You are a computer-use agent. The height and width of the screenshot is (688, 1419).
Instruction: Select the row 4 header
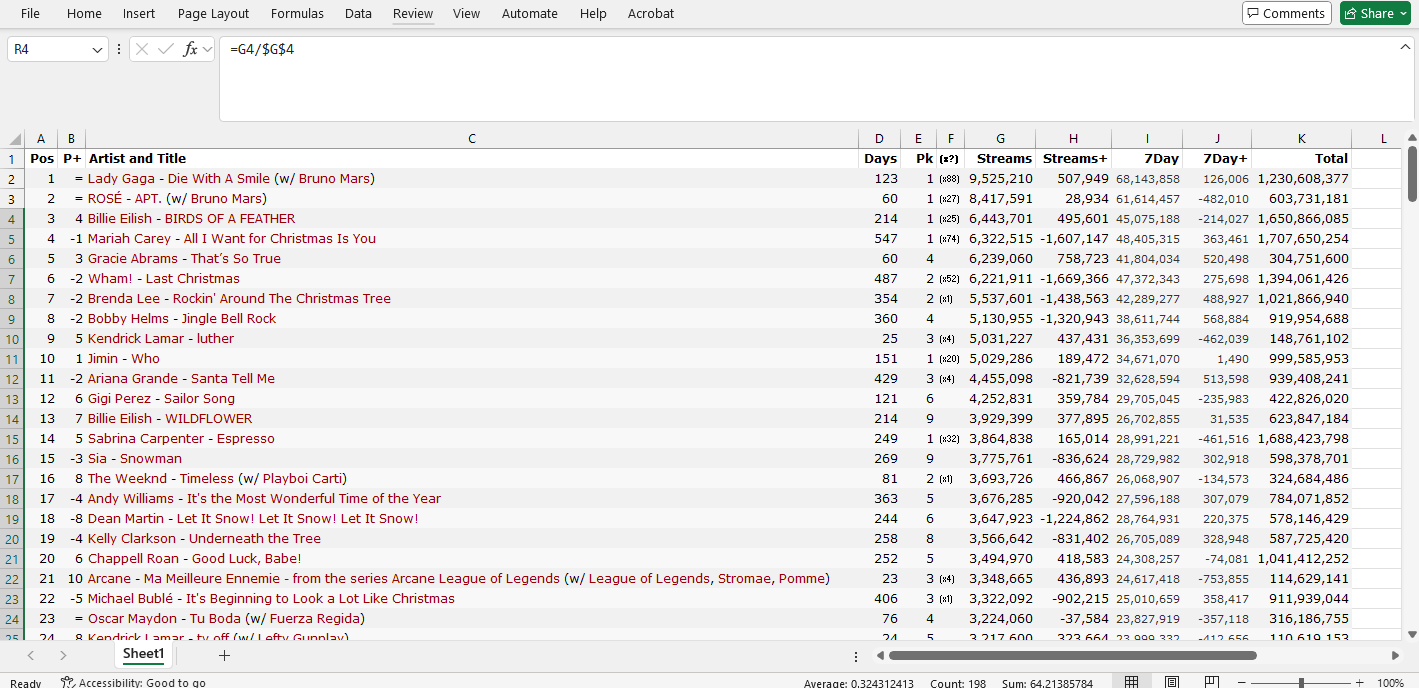tap(13, 219)
